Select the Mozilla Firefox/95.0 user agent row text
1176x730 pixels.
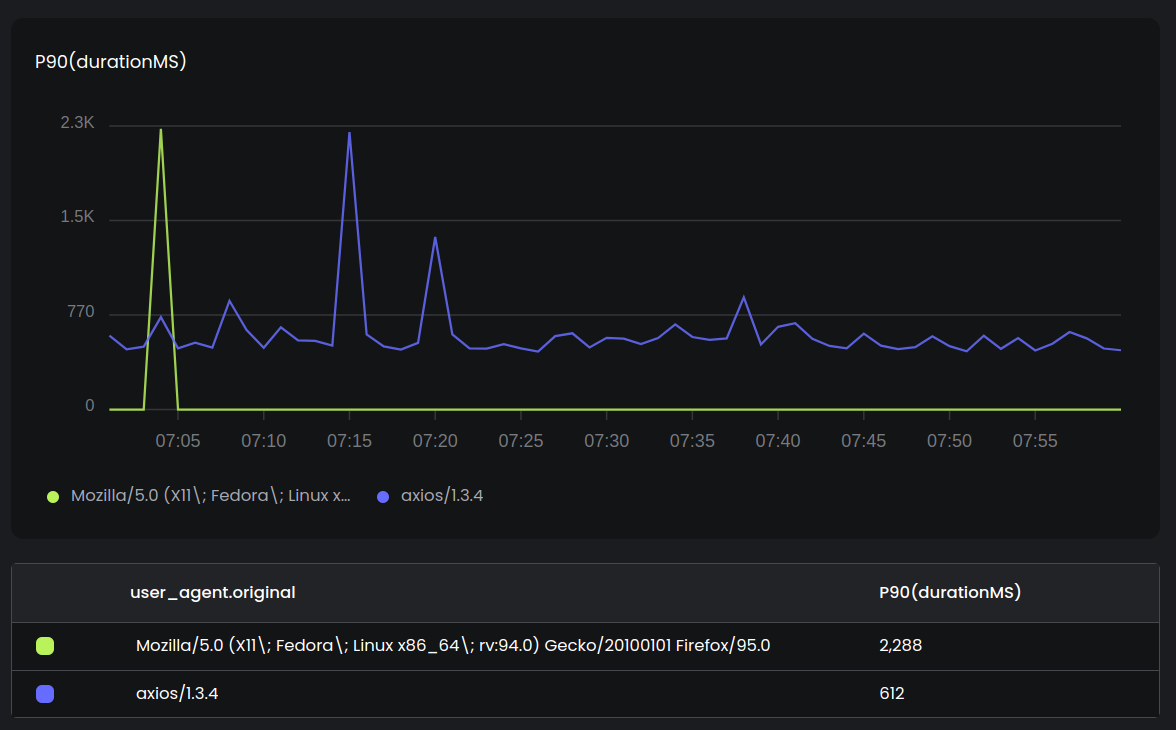pos(453,646)
